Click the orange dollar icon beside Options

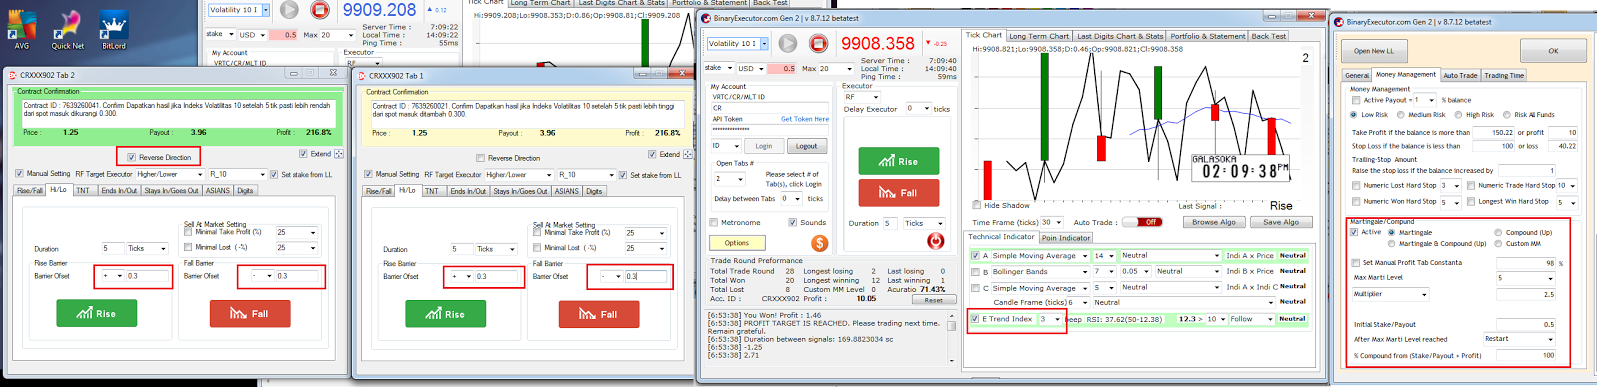(x=820, y=243)
